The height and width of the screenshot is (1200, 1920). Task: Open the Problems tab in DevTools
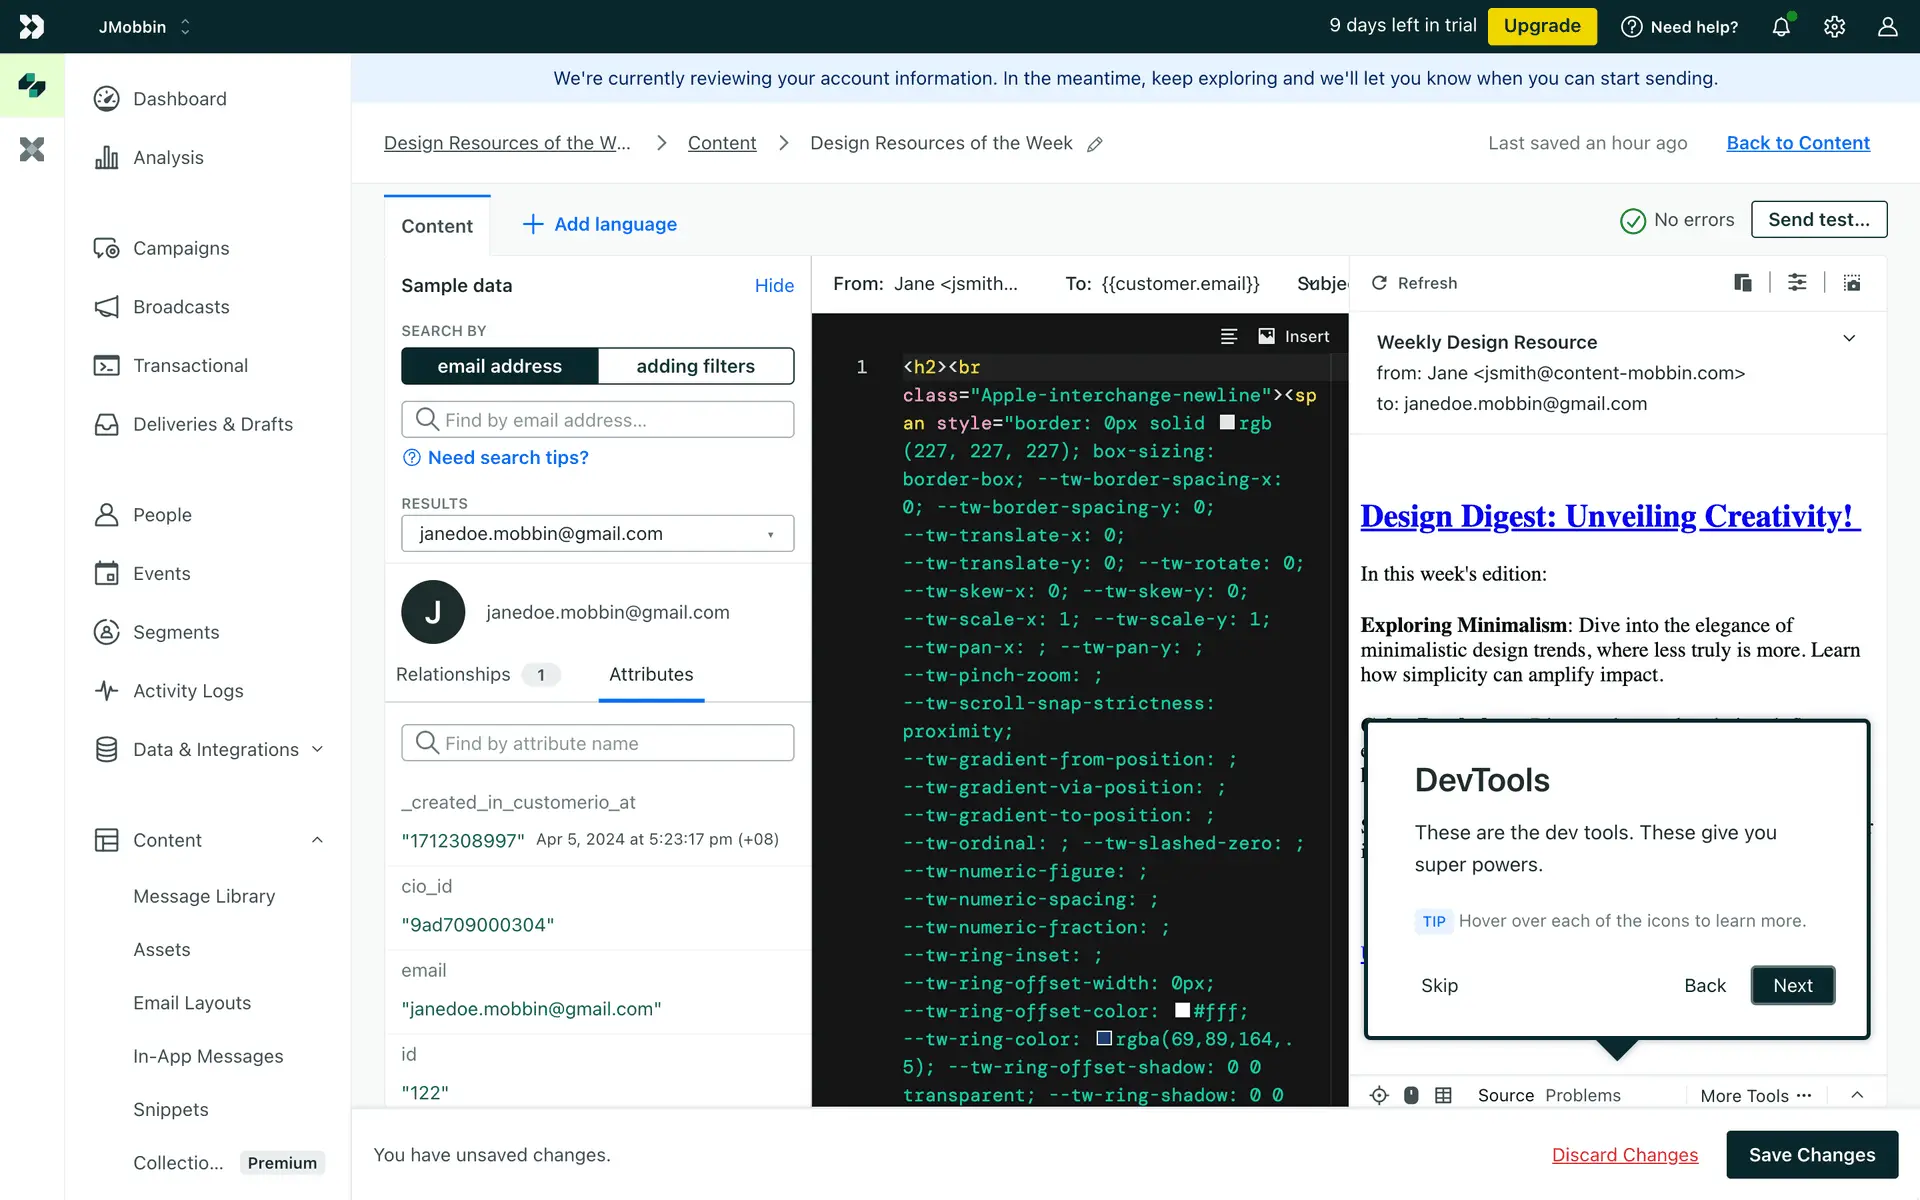[1582, 1095]
